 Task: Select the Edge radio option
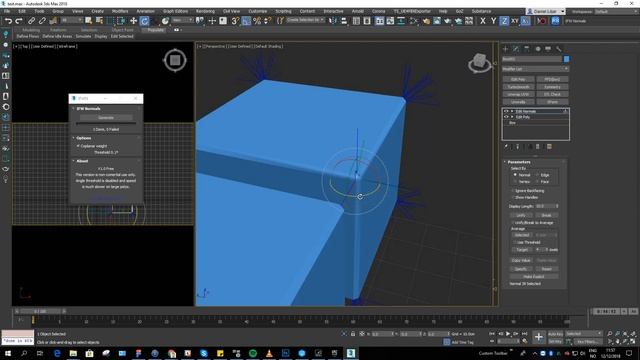click(538, 175)
